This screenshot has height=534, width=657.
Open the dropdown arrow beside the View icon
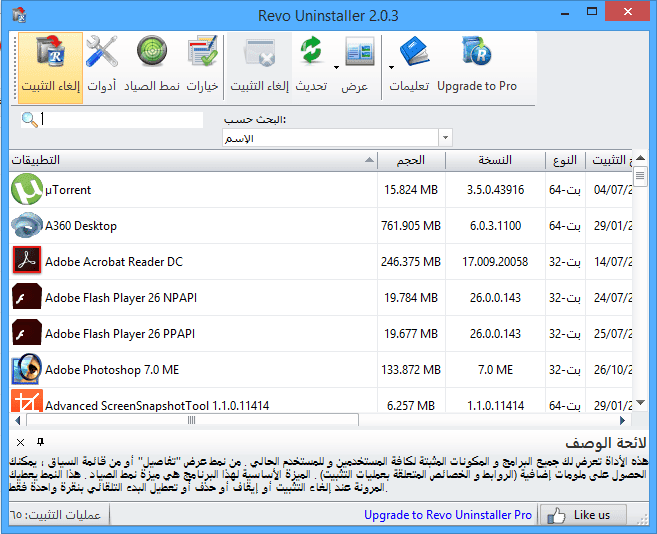tap(336, 67)
